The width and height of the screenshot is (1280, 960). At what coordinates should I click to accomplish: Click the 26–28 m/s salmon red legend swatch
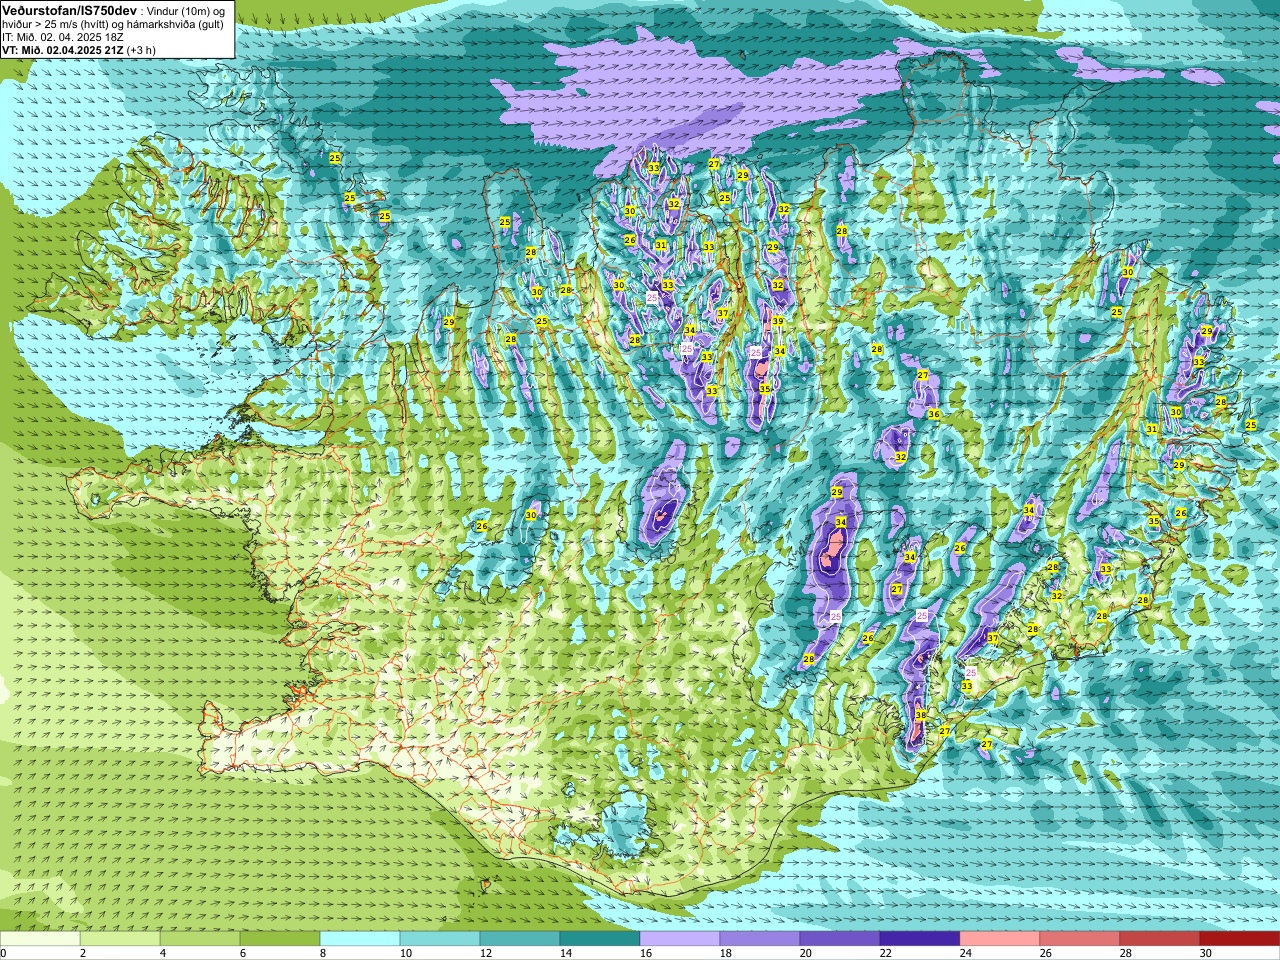1080,939
